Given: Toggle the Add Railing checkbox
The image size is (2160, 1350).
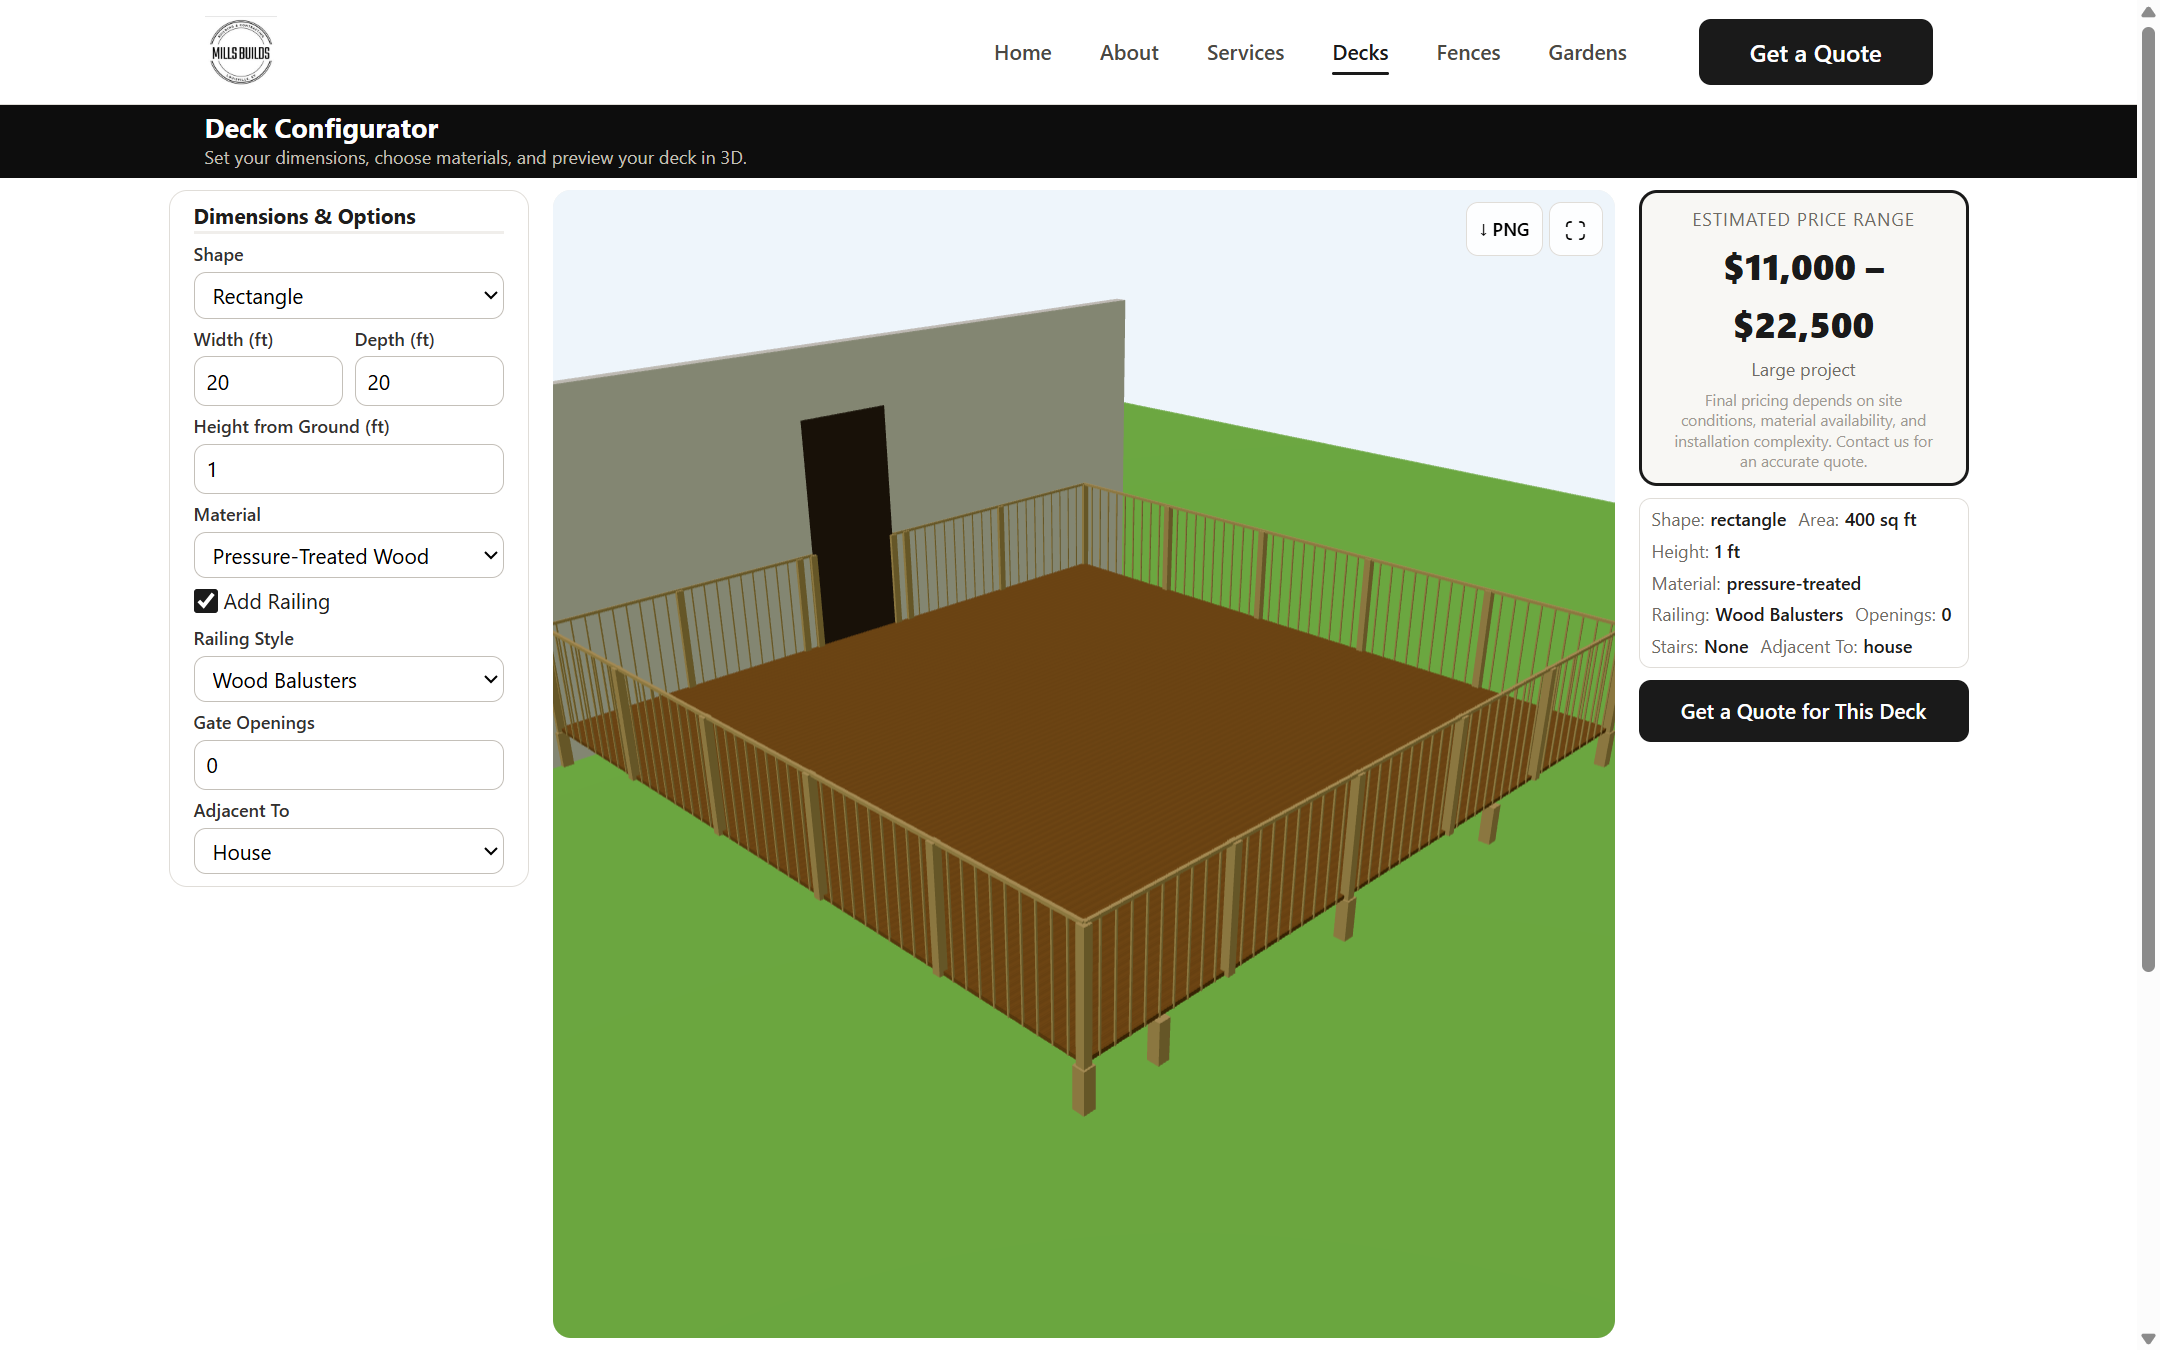Looking at the screenshot, I should click(206, 601).
